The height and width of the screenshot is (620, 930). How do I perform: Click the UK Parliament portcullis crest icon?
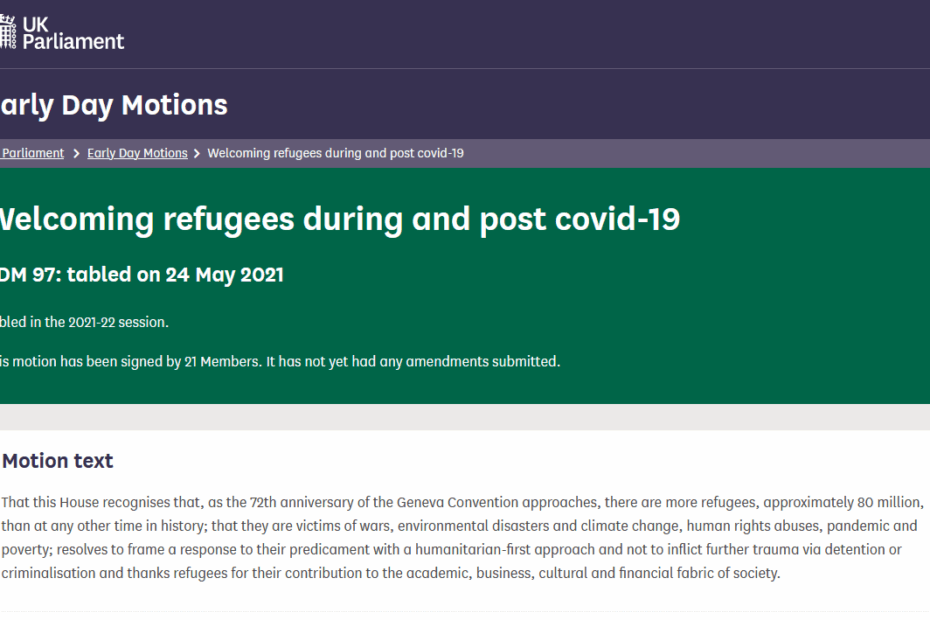point(8,30)
